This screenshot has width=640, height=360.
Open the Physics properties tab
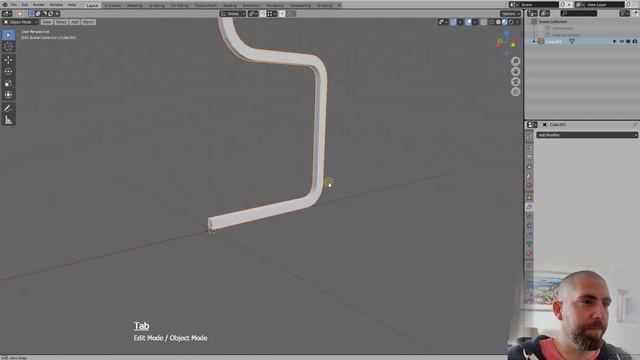[529, 226]
